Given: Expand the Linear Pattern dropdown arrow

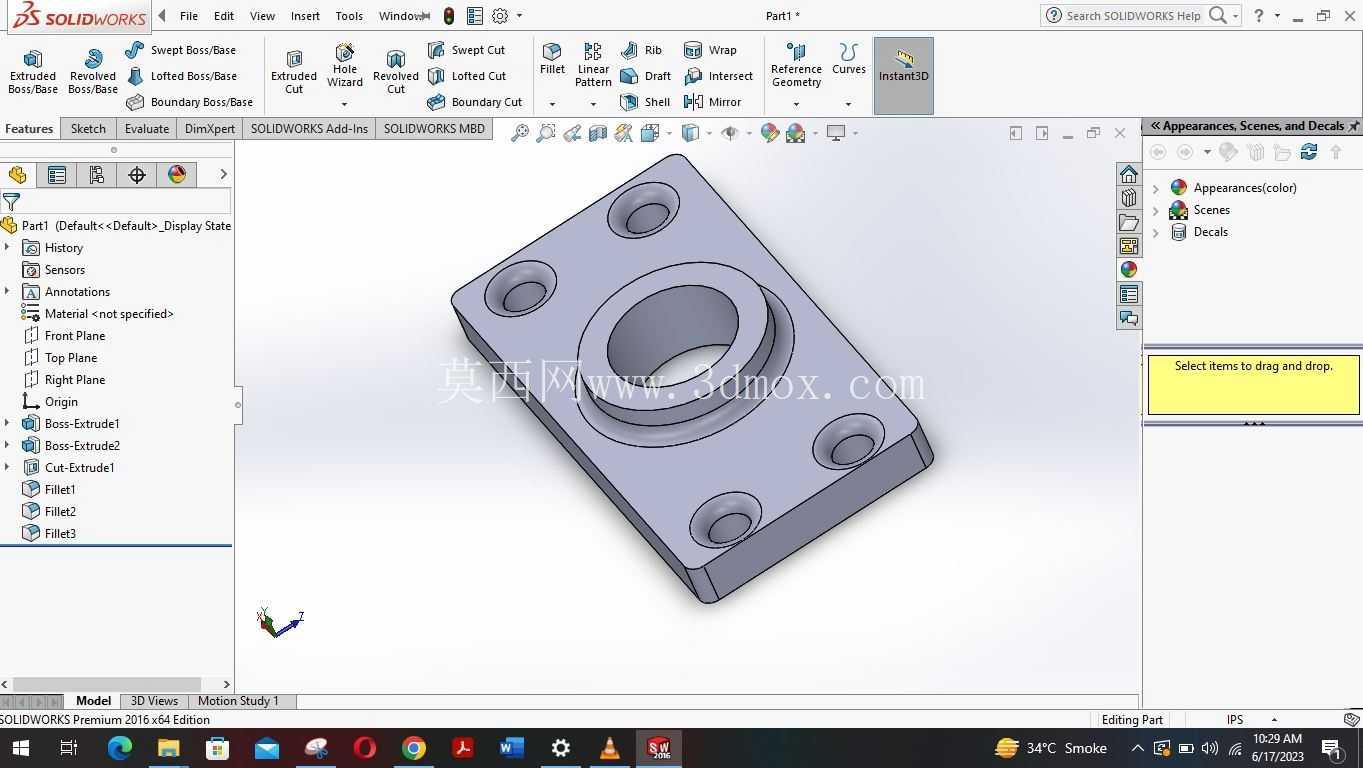Looking at the screenshot, I should (593, 104).
